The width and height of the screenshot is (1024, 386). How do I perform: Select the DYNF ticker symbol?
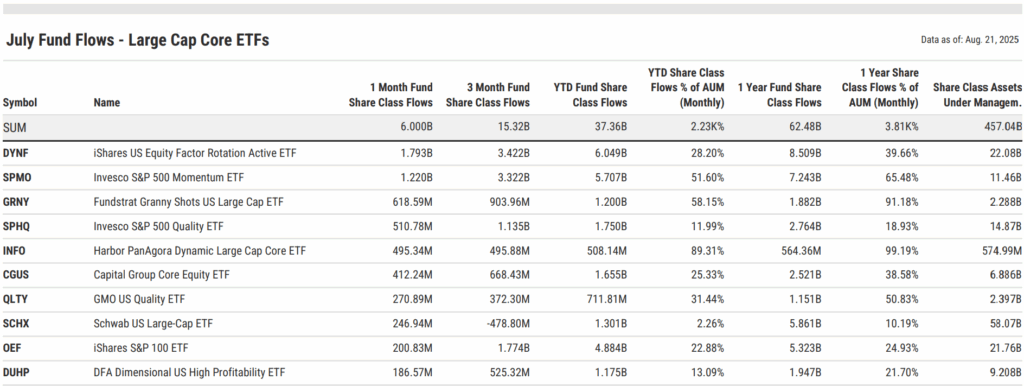coord(16,153)
